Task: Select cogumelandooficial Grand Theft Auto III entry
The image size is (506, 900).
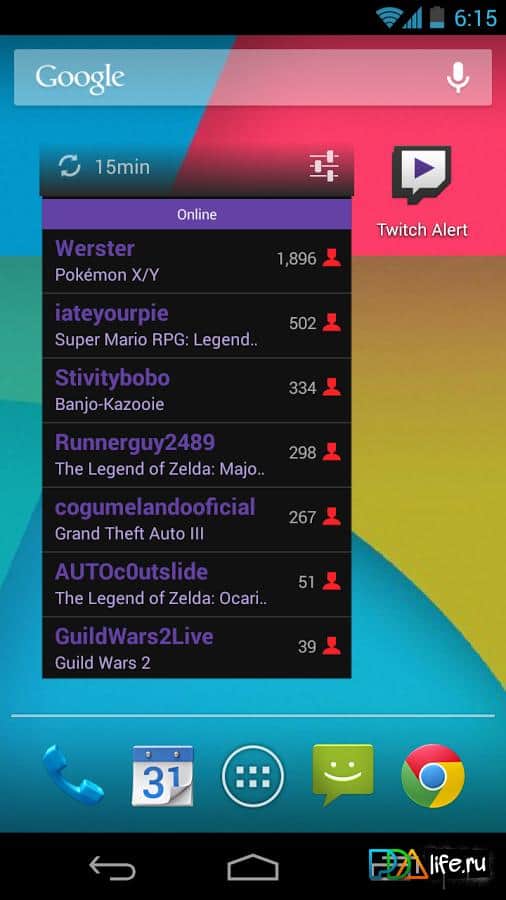Action: coord(197,520)
